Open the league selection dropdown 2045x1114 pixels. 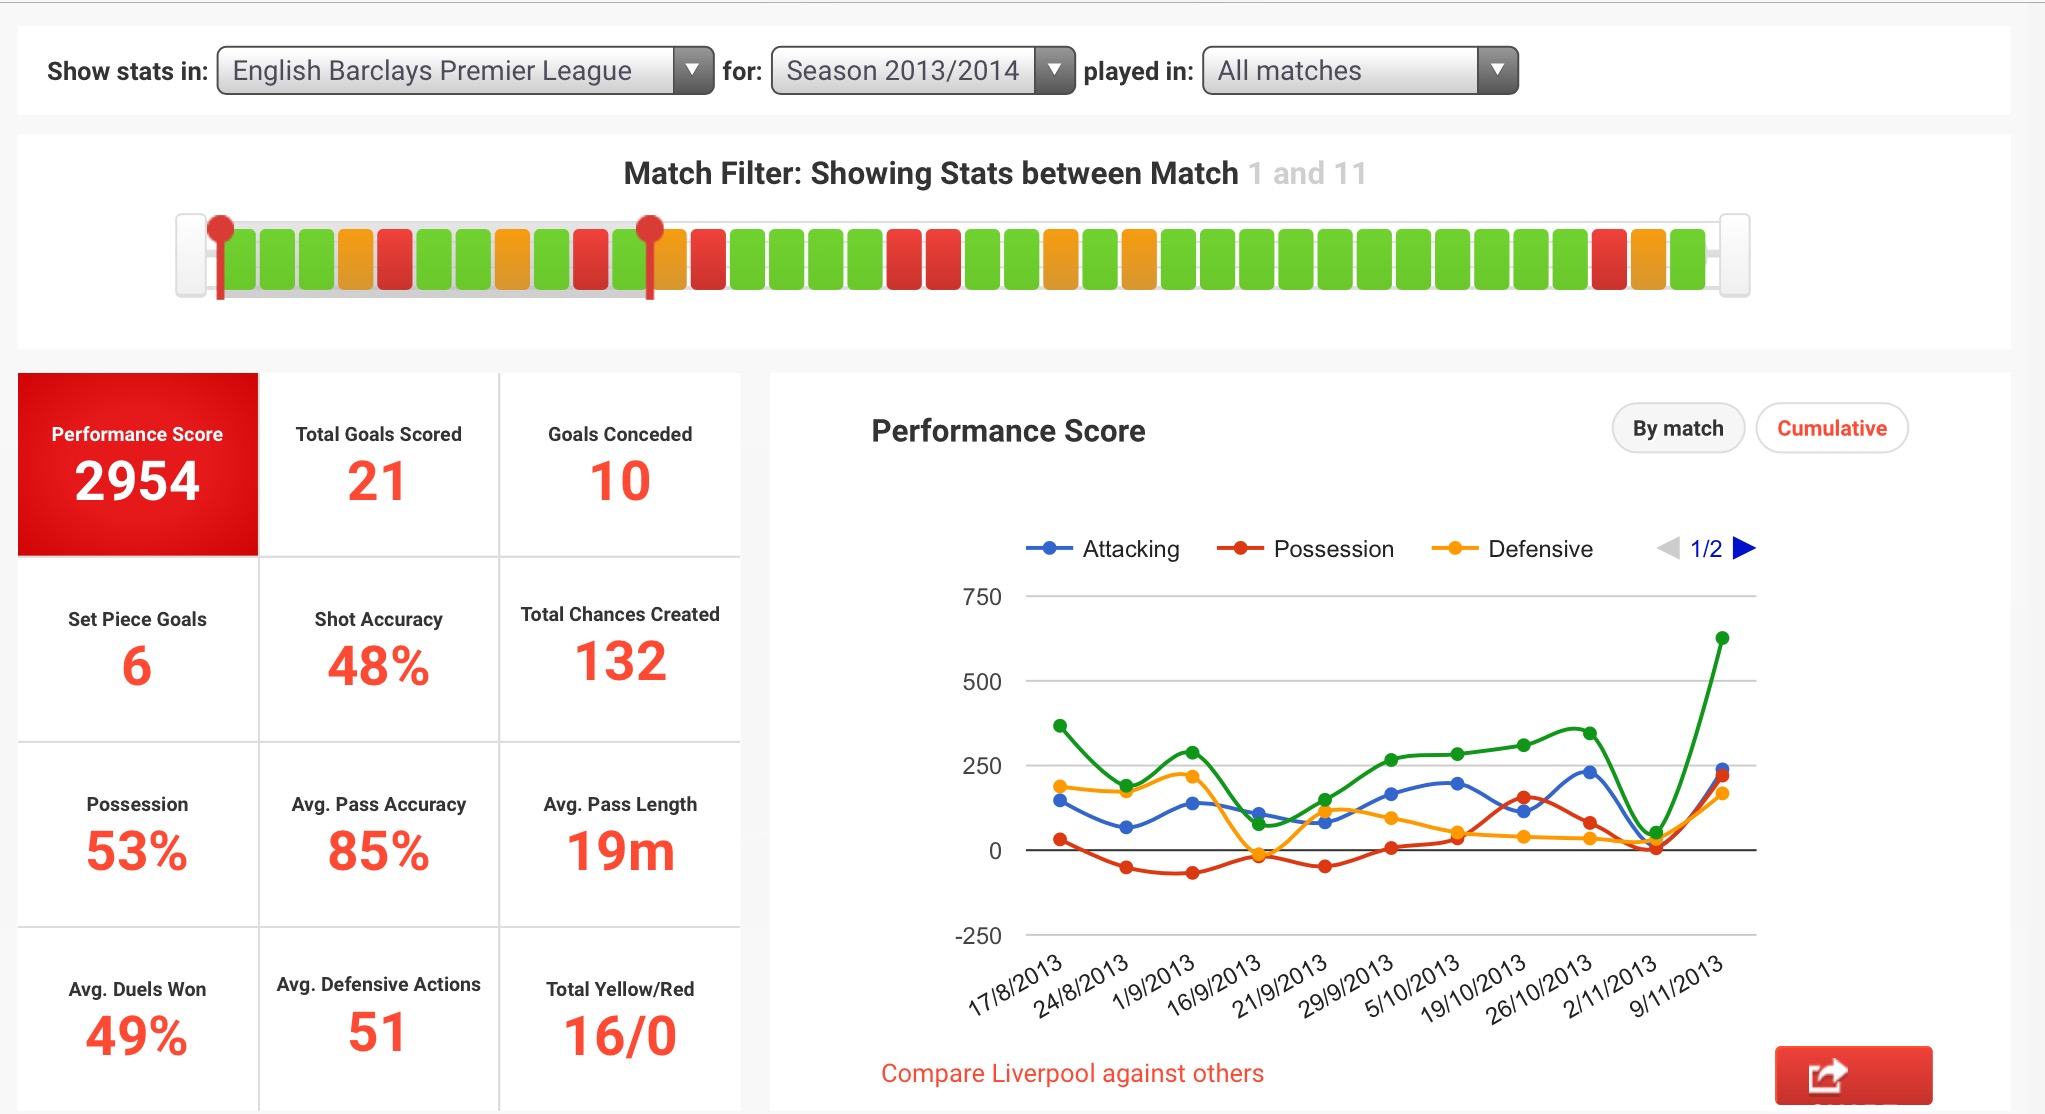point(465,71)
